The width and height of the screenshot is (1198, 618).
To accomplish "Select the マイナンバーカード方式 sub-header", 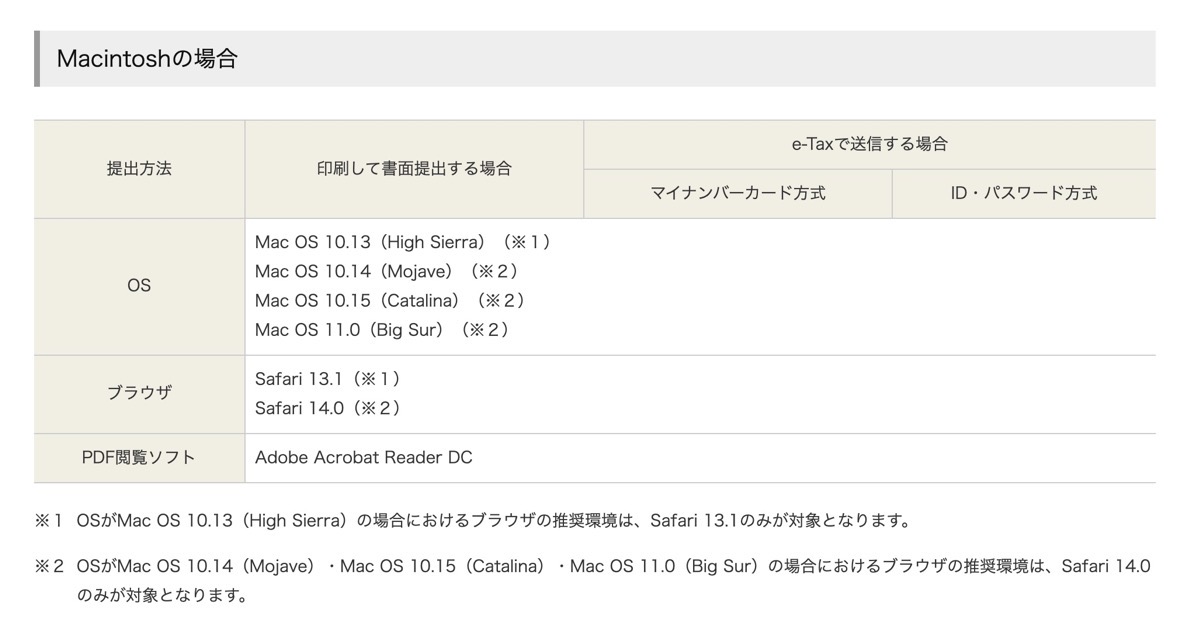I will click(x=738, y=193).
